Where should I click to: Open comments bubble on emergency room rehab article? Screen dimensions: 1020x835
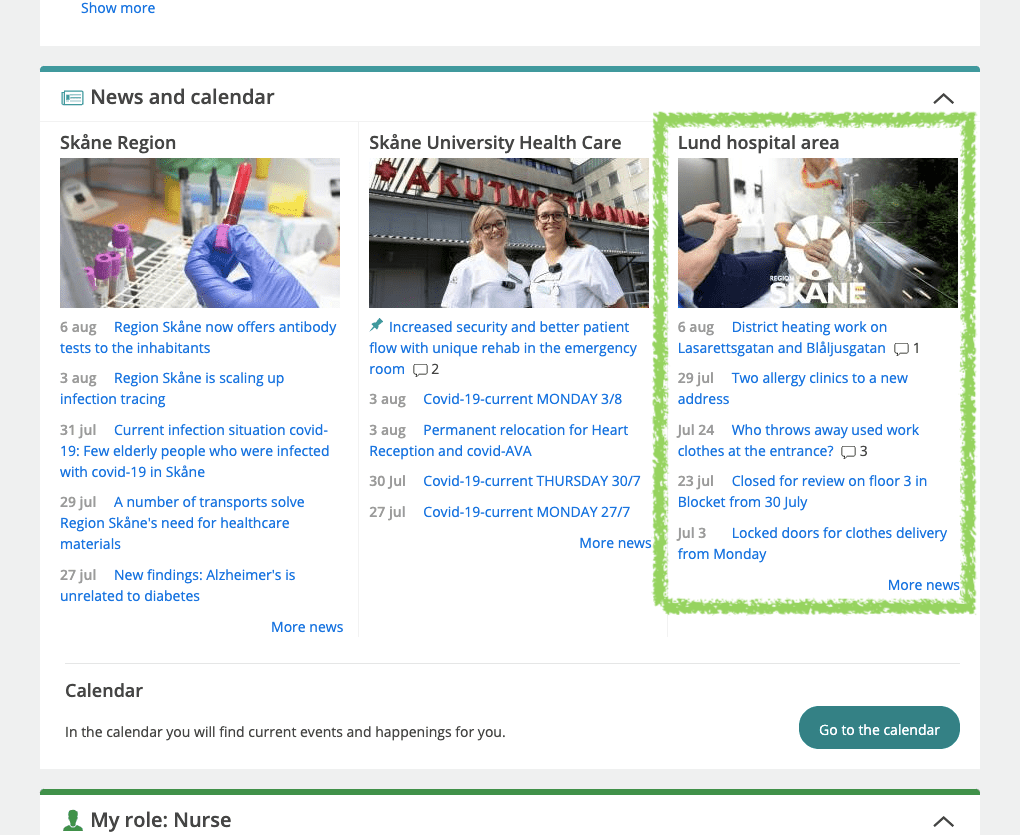(421, 370)
